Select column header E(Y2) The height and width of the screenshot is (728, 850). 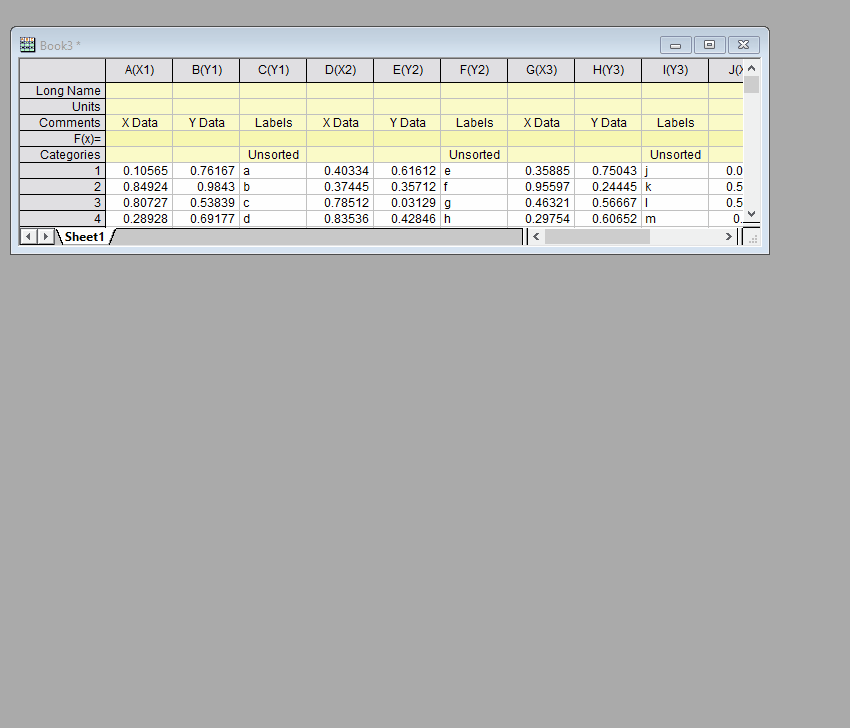tap(407, 70)
